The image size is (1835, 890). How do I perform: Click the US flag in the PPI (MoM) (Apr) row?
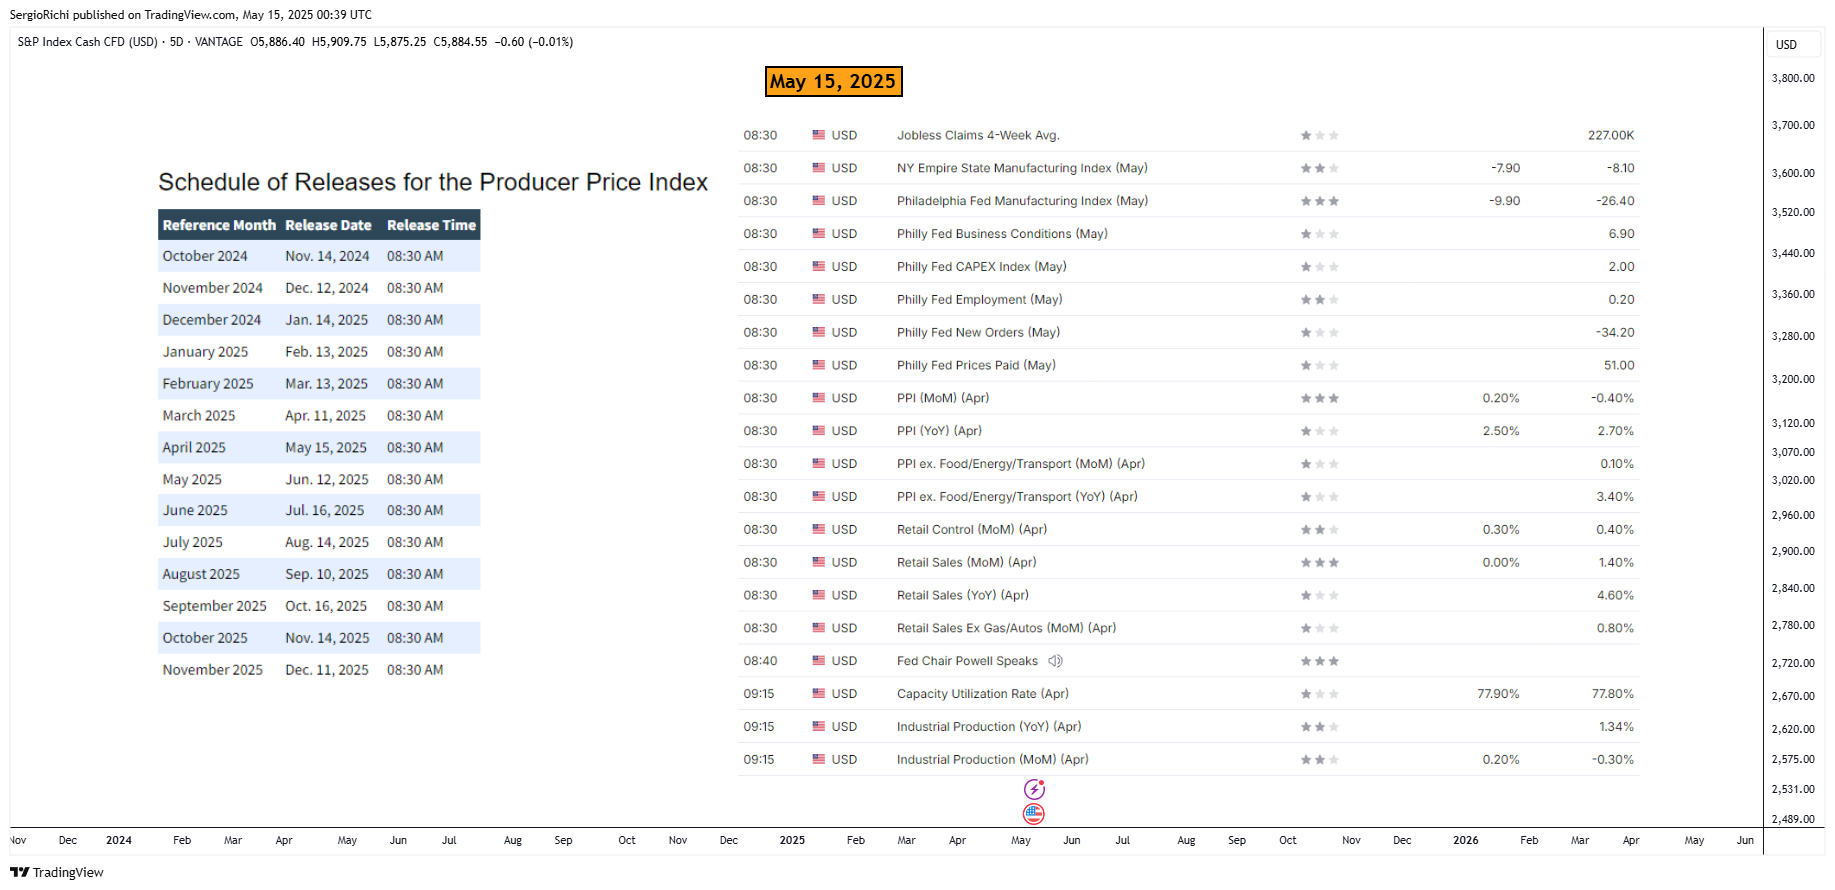click(819, 398)
